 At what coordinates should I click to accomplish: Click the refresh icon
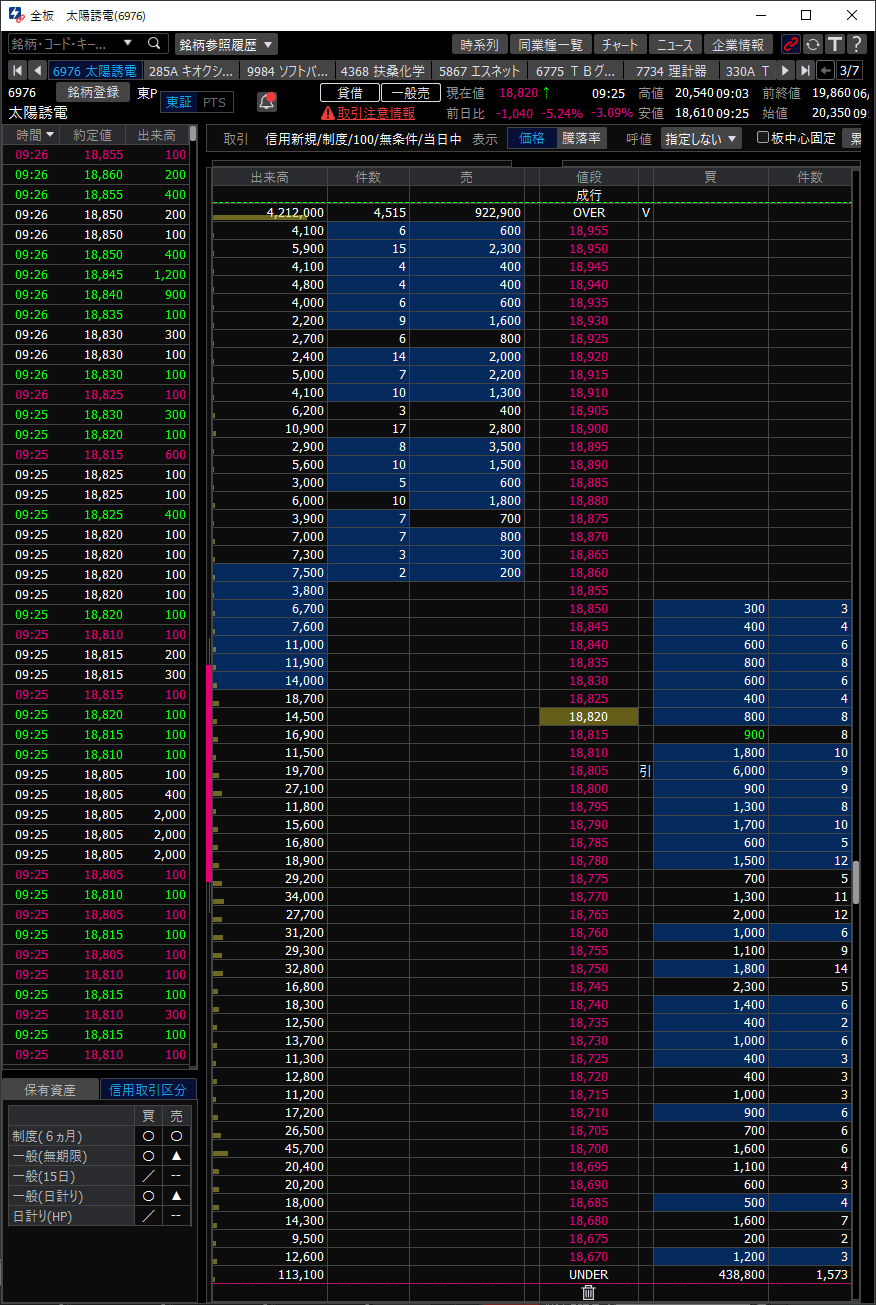[813, 44]
